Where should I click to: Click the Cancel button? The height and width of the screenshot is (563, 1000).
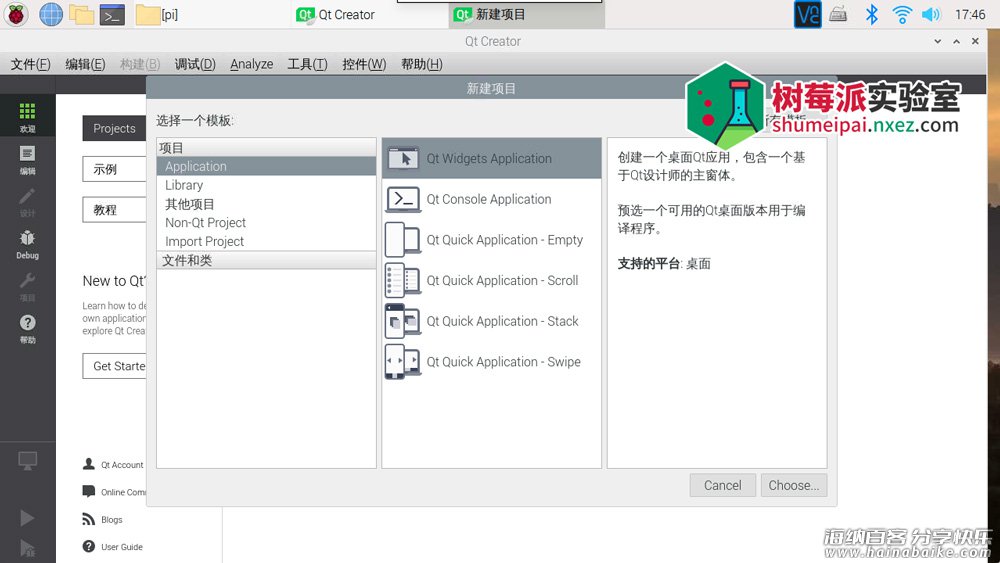pos(723,485)
